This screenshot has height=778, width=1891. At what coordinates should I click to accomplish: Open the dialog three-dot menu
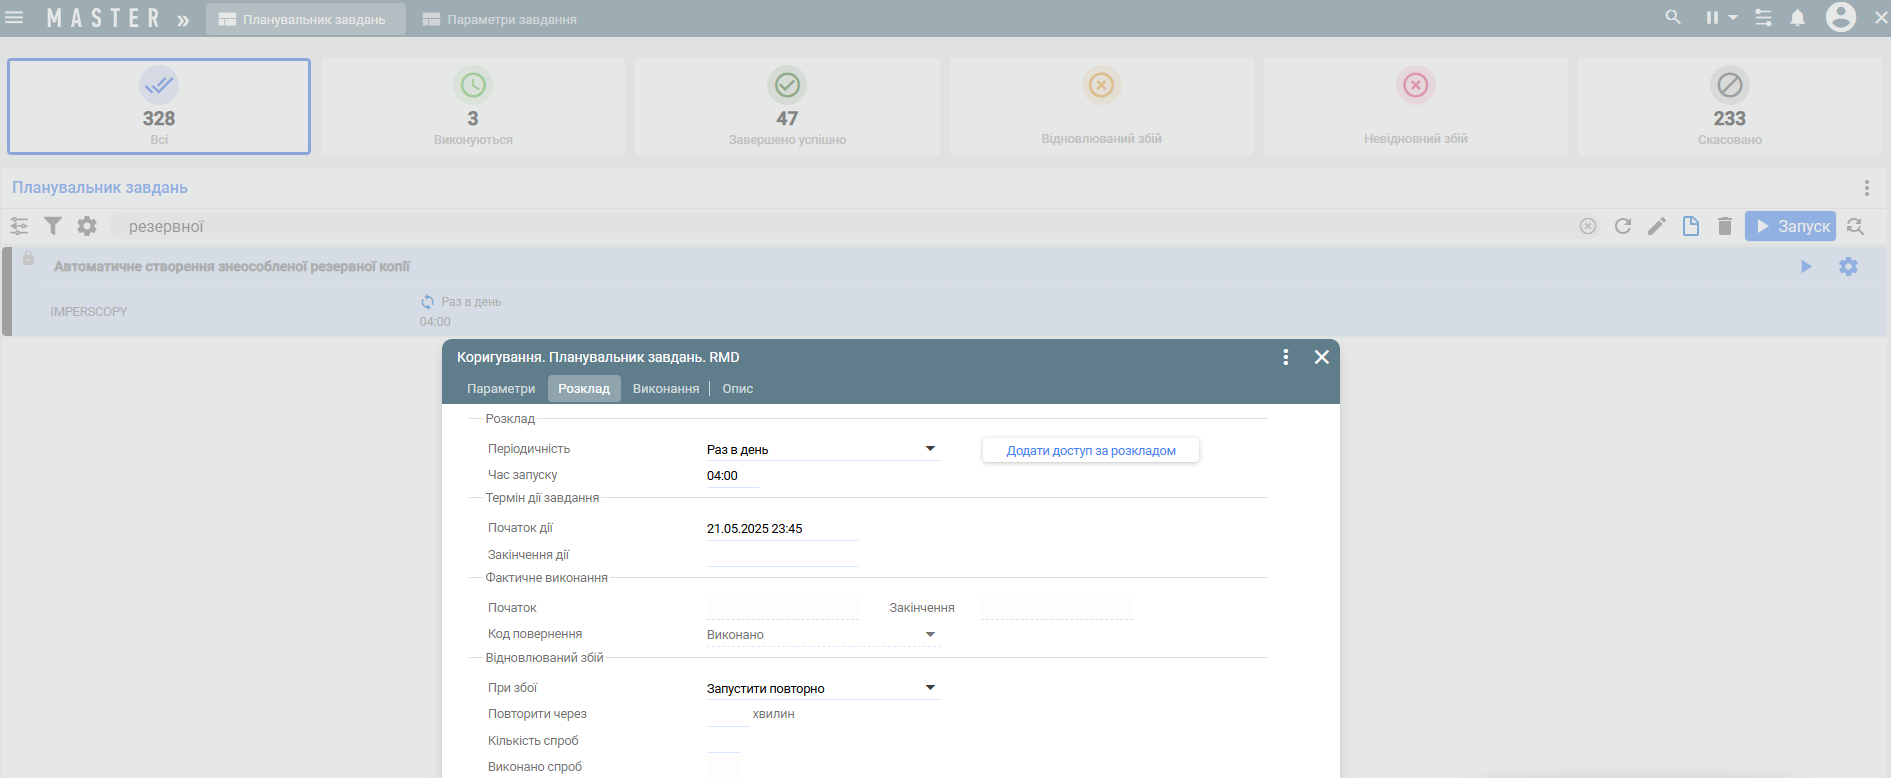tap(1286, 357)
